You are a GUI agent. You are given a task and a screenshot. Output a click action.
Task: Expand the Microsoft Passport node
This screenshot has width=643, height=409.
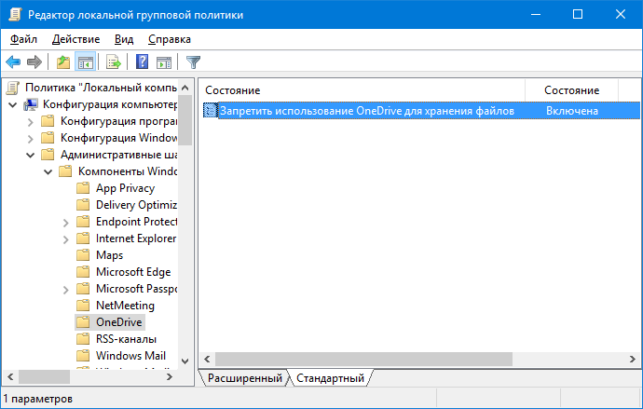point(66,290)
